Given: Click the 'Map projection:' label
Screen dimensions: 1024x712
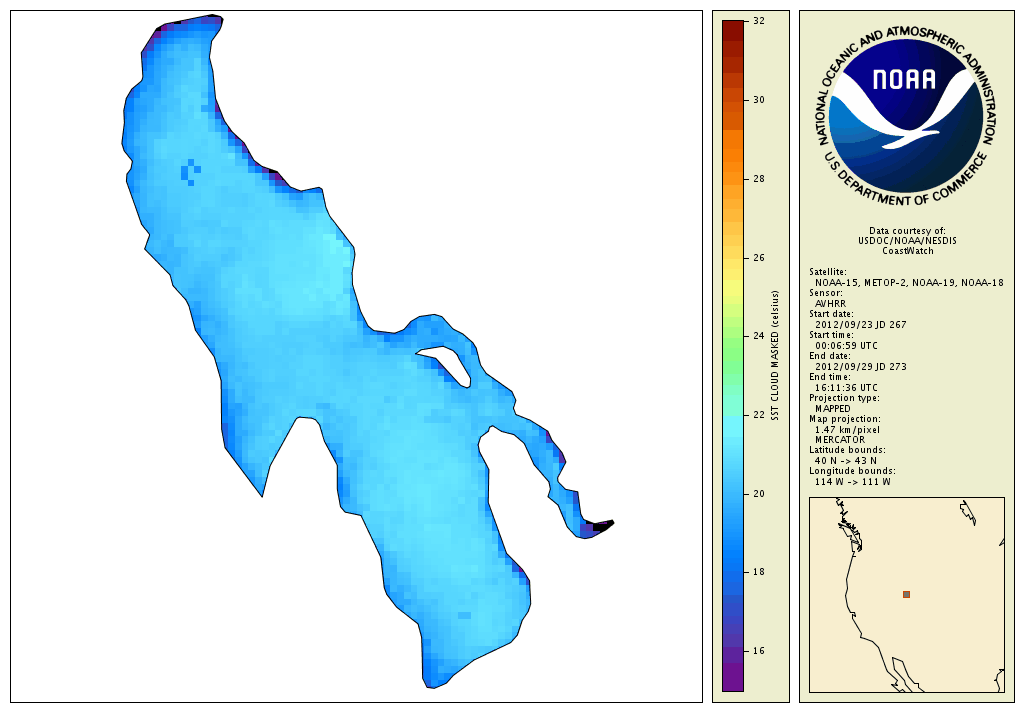Looking at the screenshot, I should (x=844, y=419).
